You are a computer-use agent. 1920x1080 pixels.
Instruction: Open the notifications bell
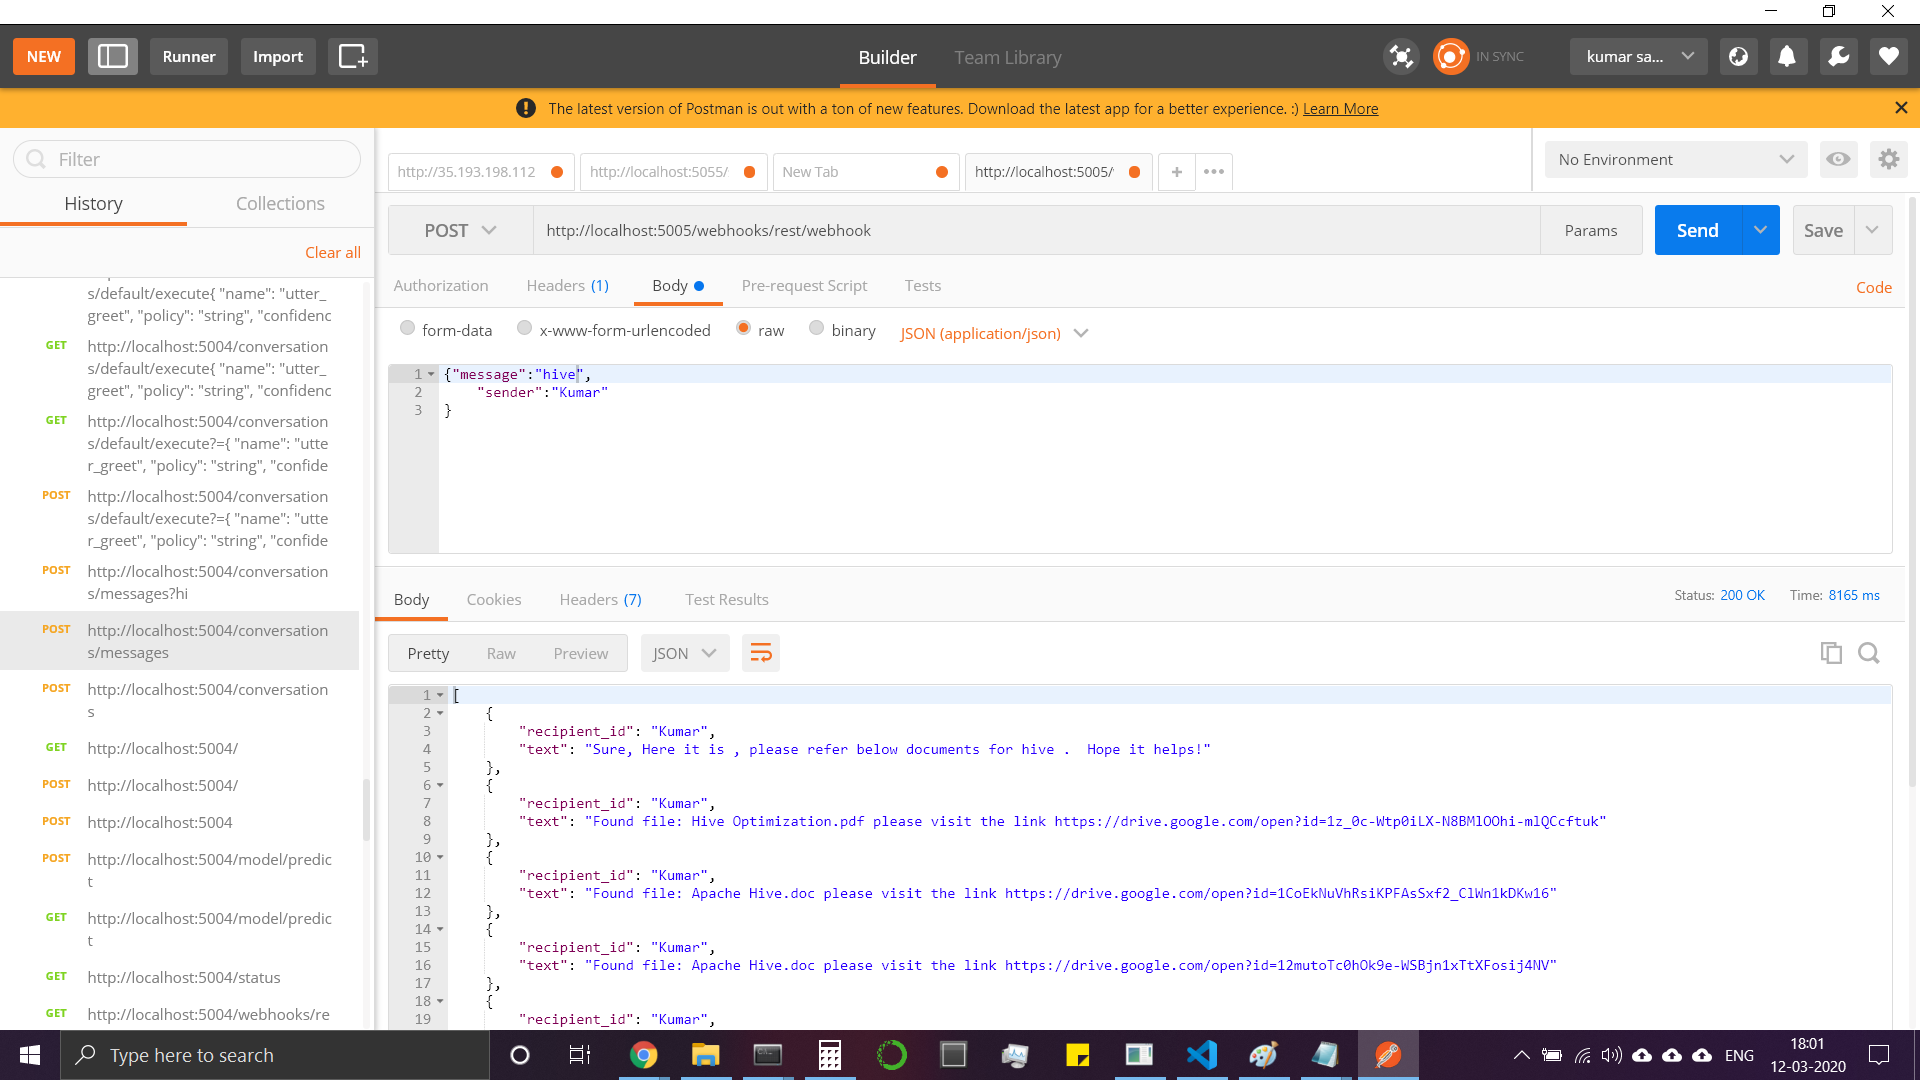pyautogui.click(x=1787, y=57)
